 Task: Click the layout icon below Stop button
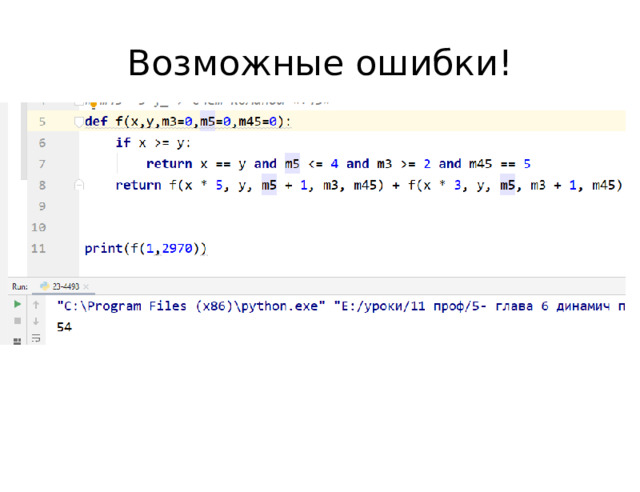tap(17, 341)
